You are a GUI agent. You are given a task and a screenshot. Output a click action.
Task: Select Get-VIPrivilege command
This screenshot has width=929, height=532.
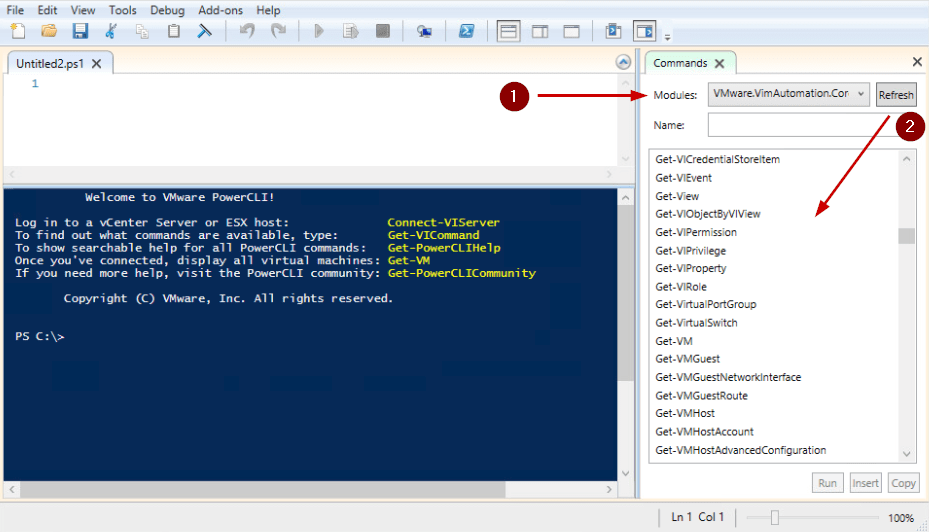[x=690, y=251]
